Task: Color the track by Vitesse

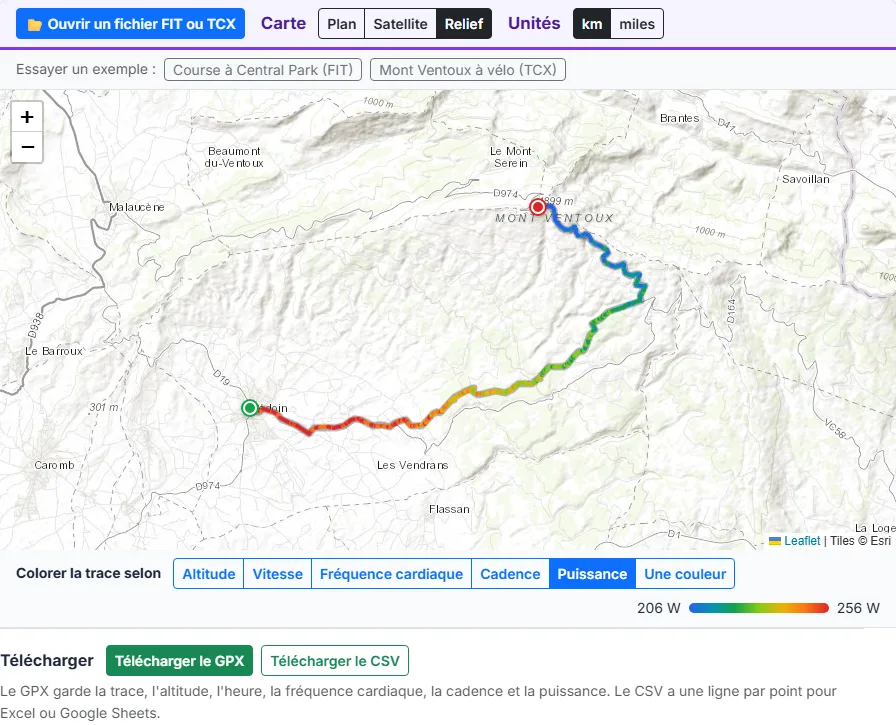Action: [x=278, y=574]
